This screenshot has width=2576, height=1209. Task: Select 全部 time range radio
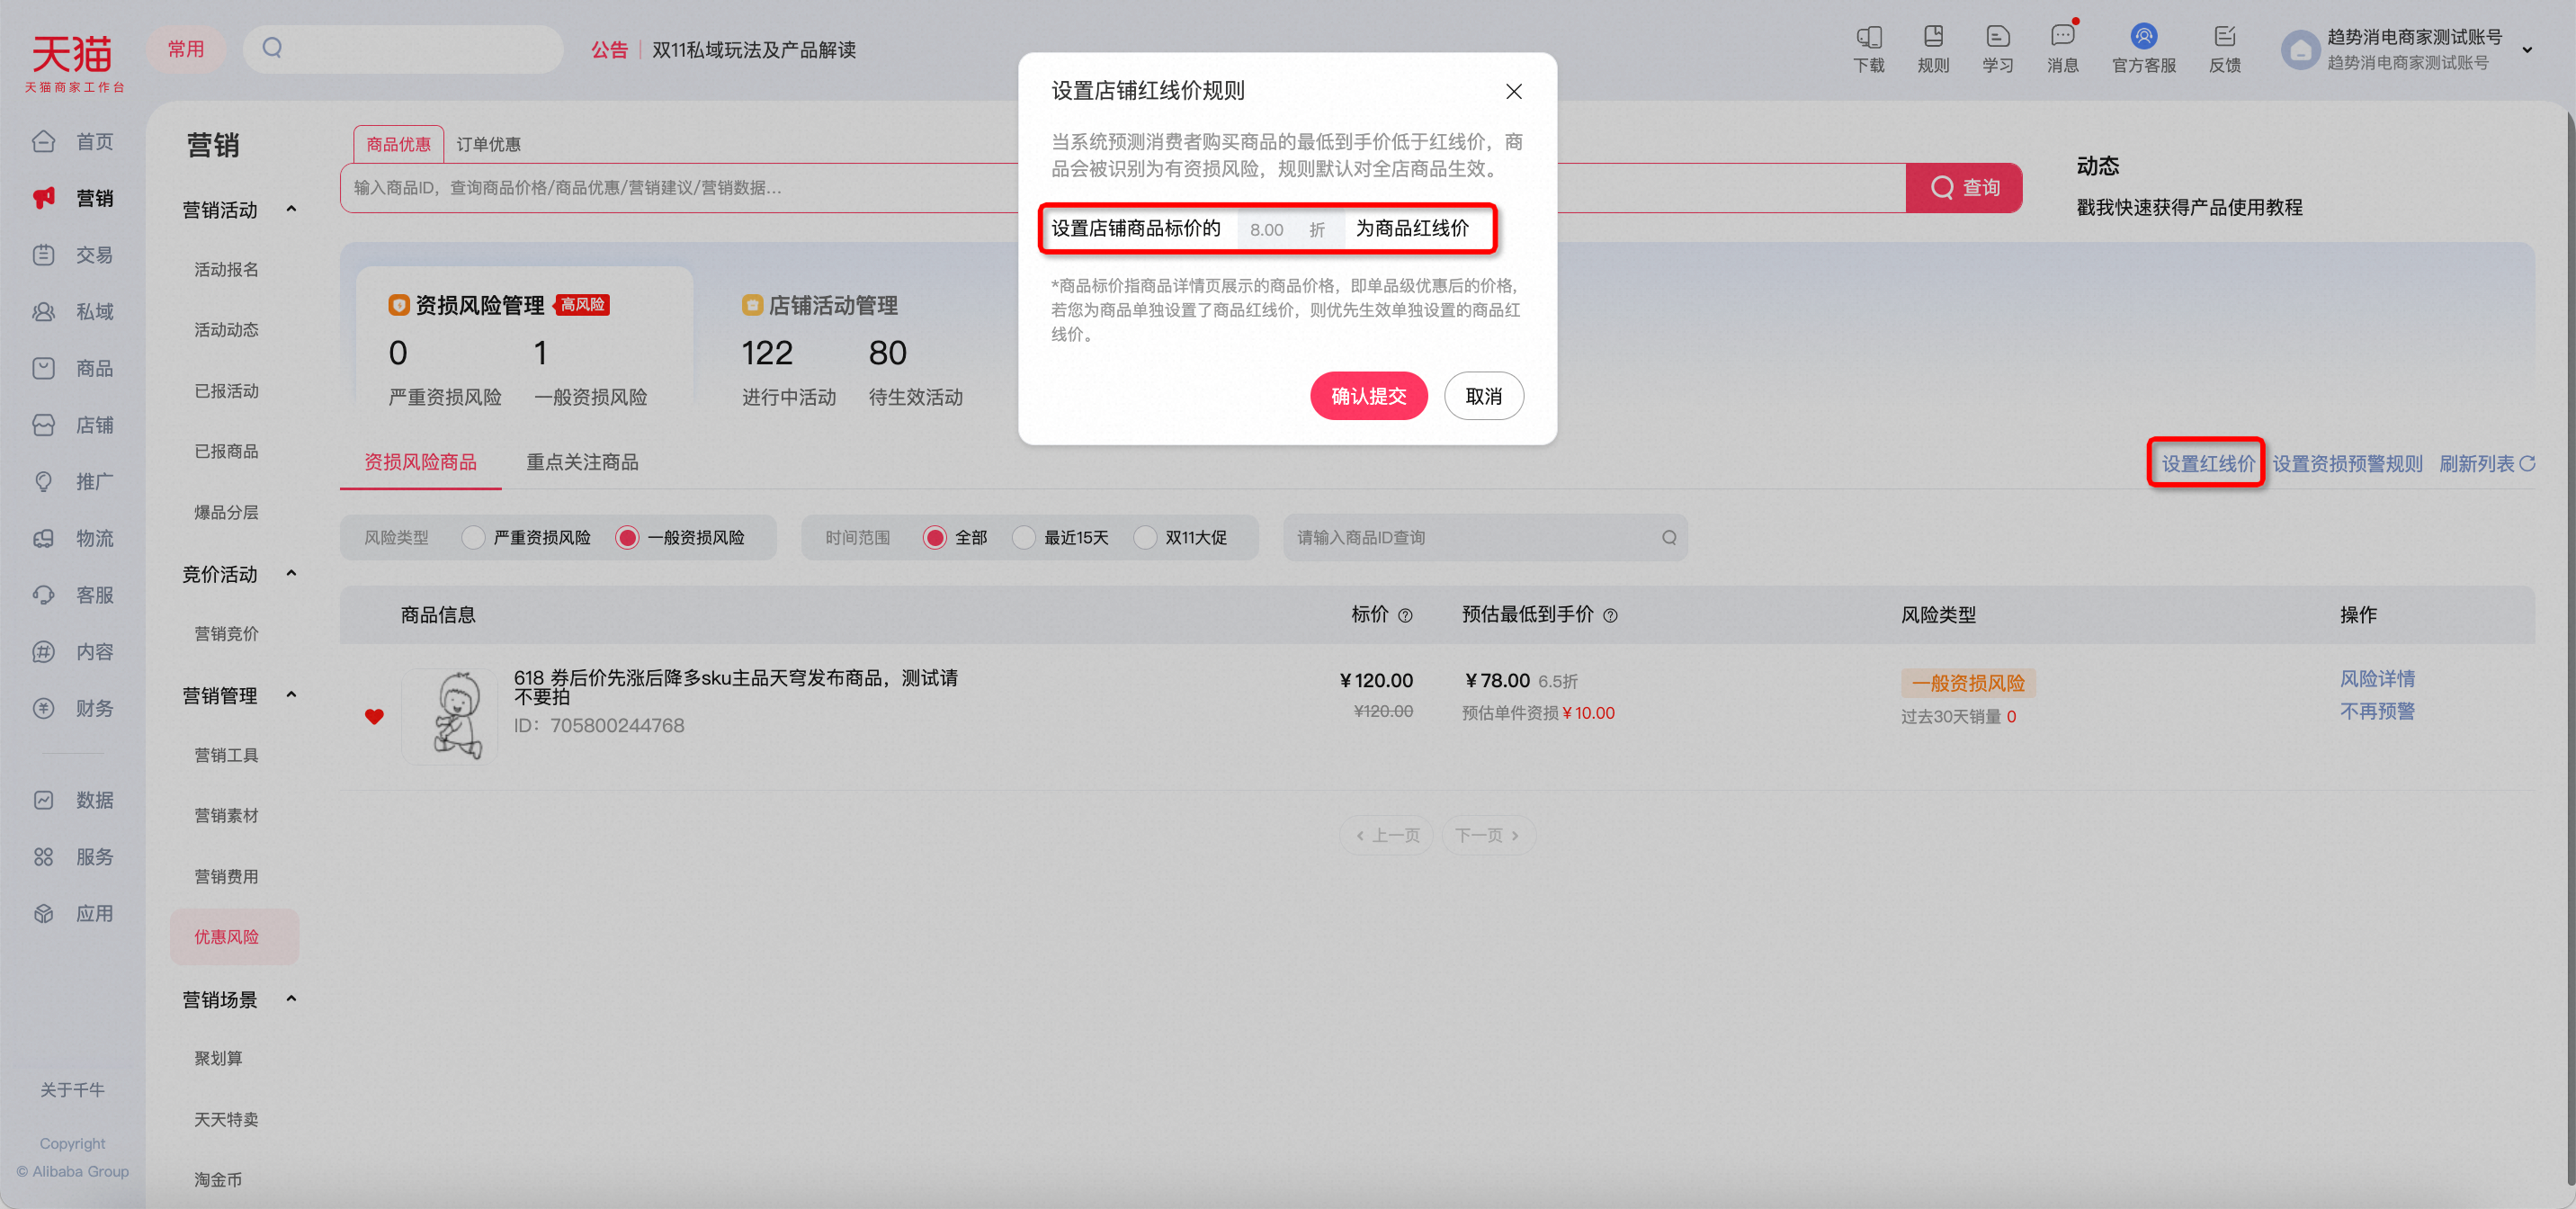pyautogui.click(x=934, y=538)
